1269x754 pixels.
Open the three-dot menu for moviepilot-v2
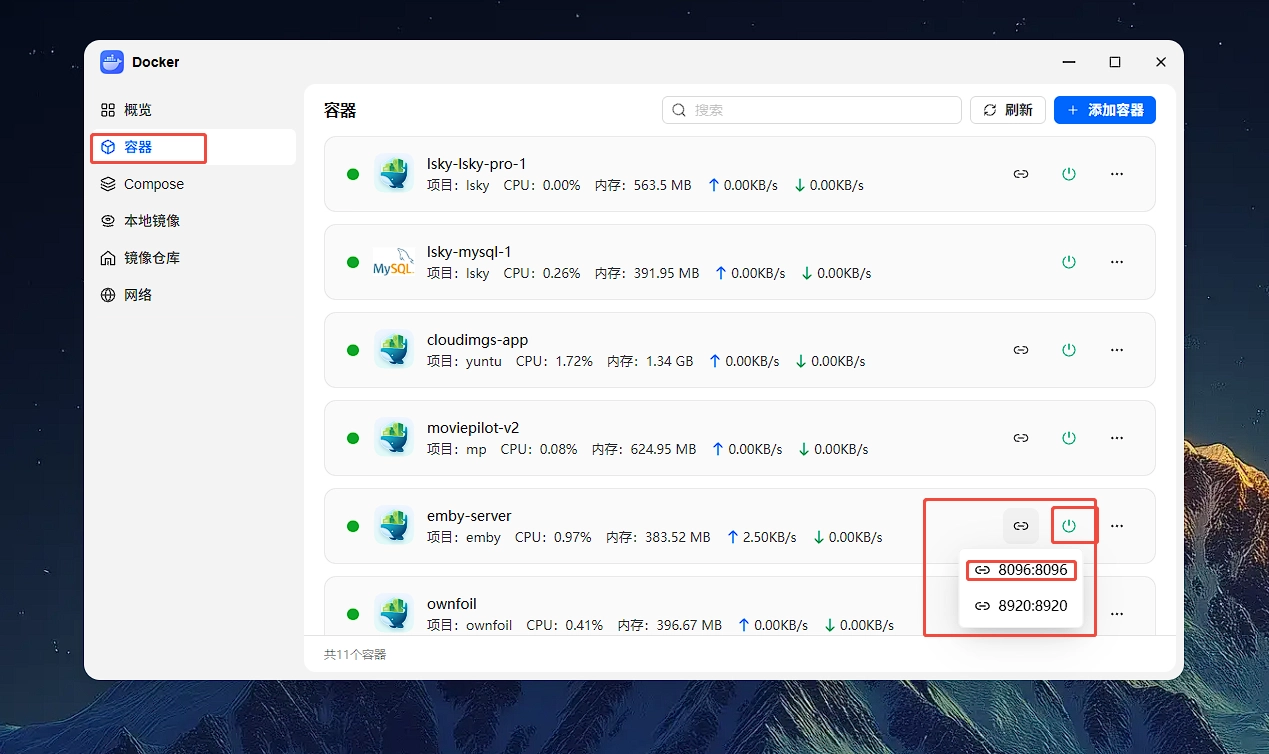pyautogui.click(x=1117, y=438)
